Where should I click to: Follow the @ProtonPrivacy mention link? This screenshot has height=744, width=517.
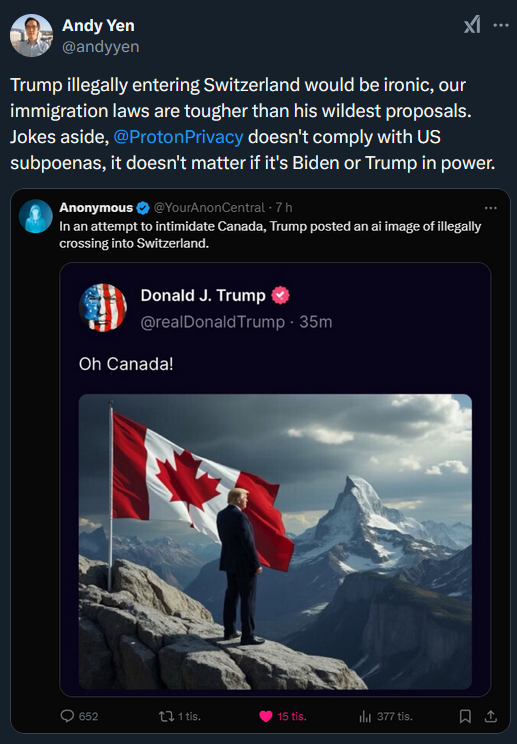178,137
